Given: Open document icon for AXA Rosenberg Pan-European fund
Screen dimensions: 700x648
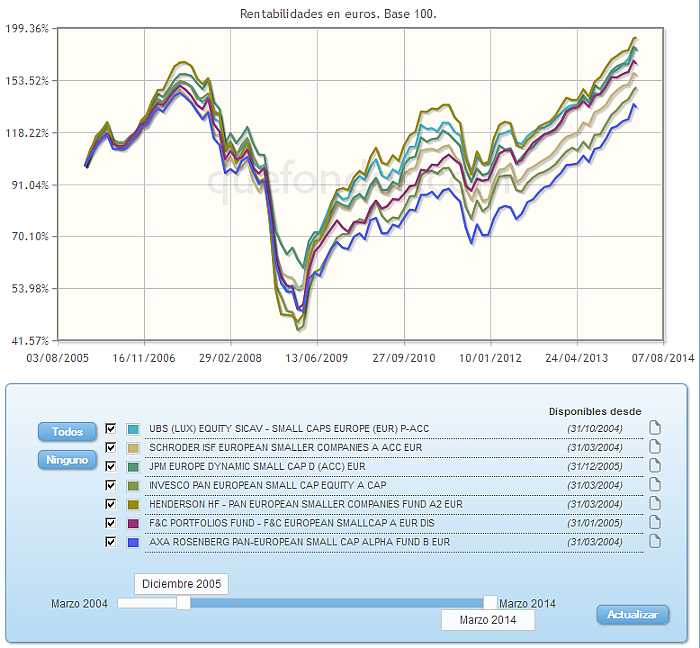Looking at the screenshot, I should tap(654, 541).
